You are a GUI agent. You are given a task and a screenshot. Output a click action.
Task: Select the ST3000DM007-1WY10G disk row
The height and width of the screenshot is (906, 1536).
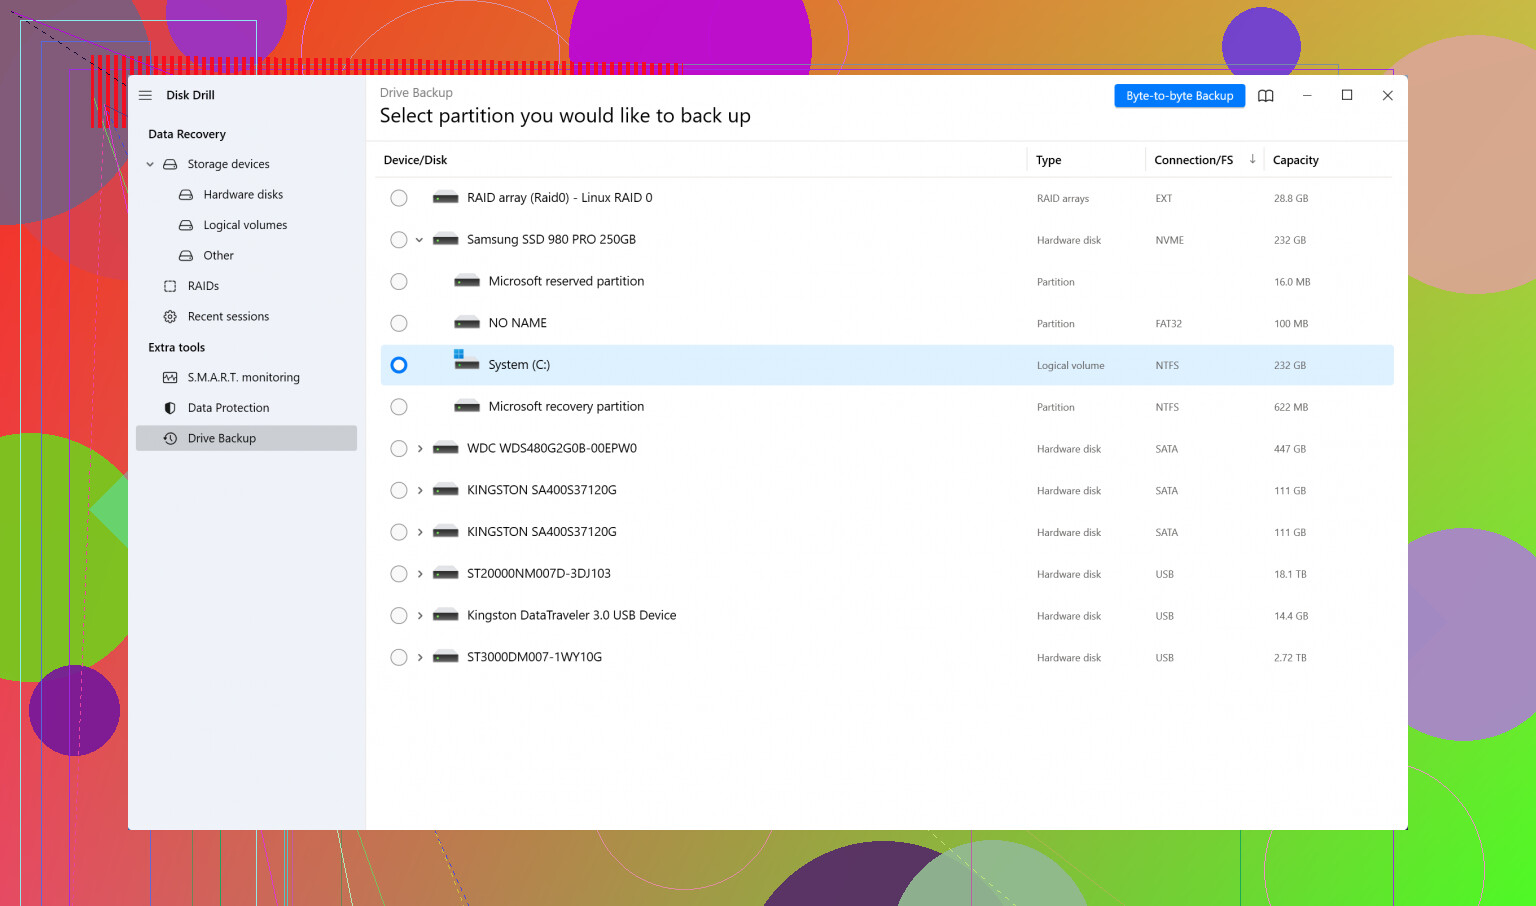[534, 657]
